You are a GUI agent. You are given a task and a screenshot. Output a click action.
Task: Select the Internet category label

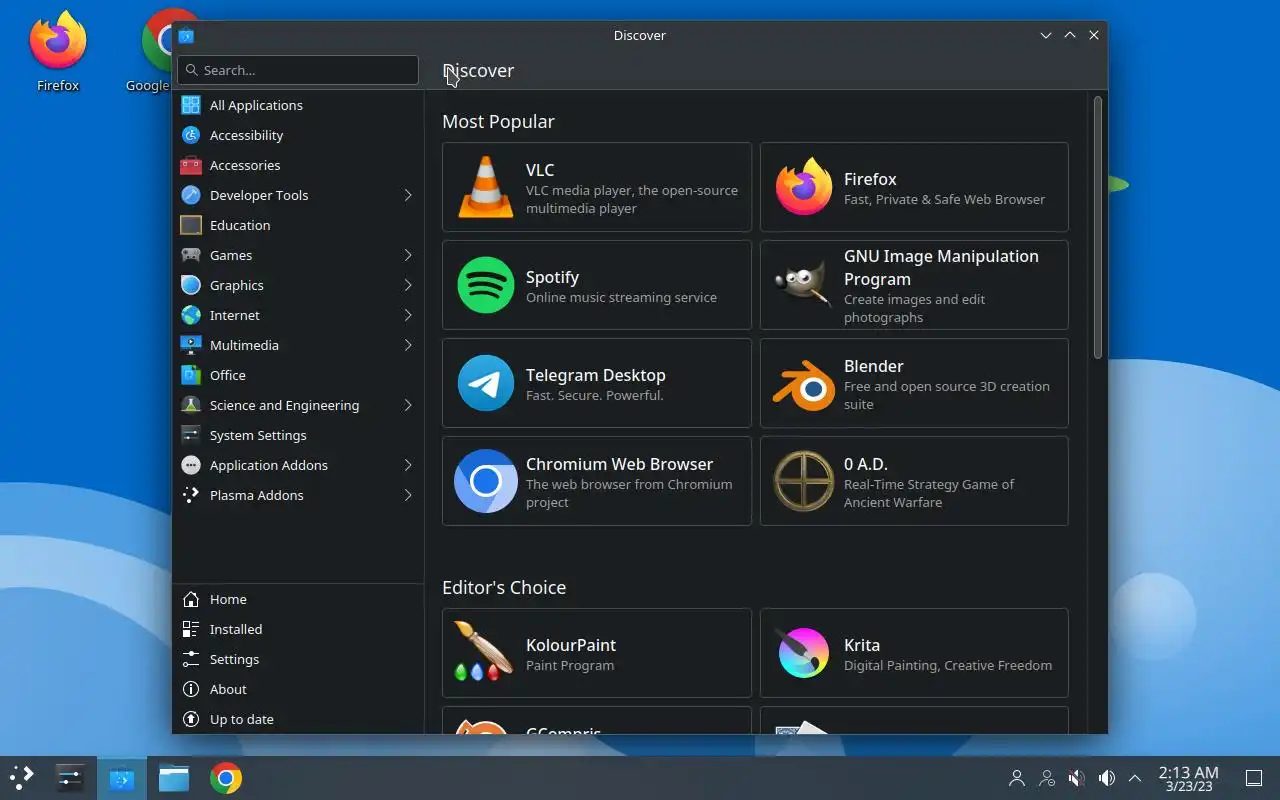pyautogui.click(x=235, y=315)
